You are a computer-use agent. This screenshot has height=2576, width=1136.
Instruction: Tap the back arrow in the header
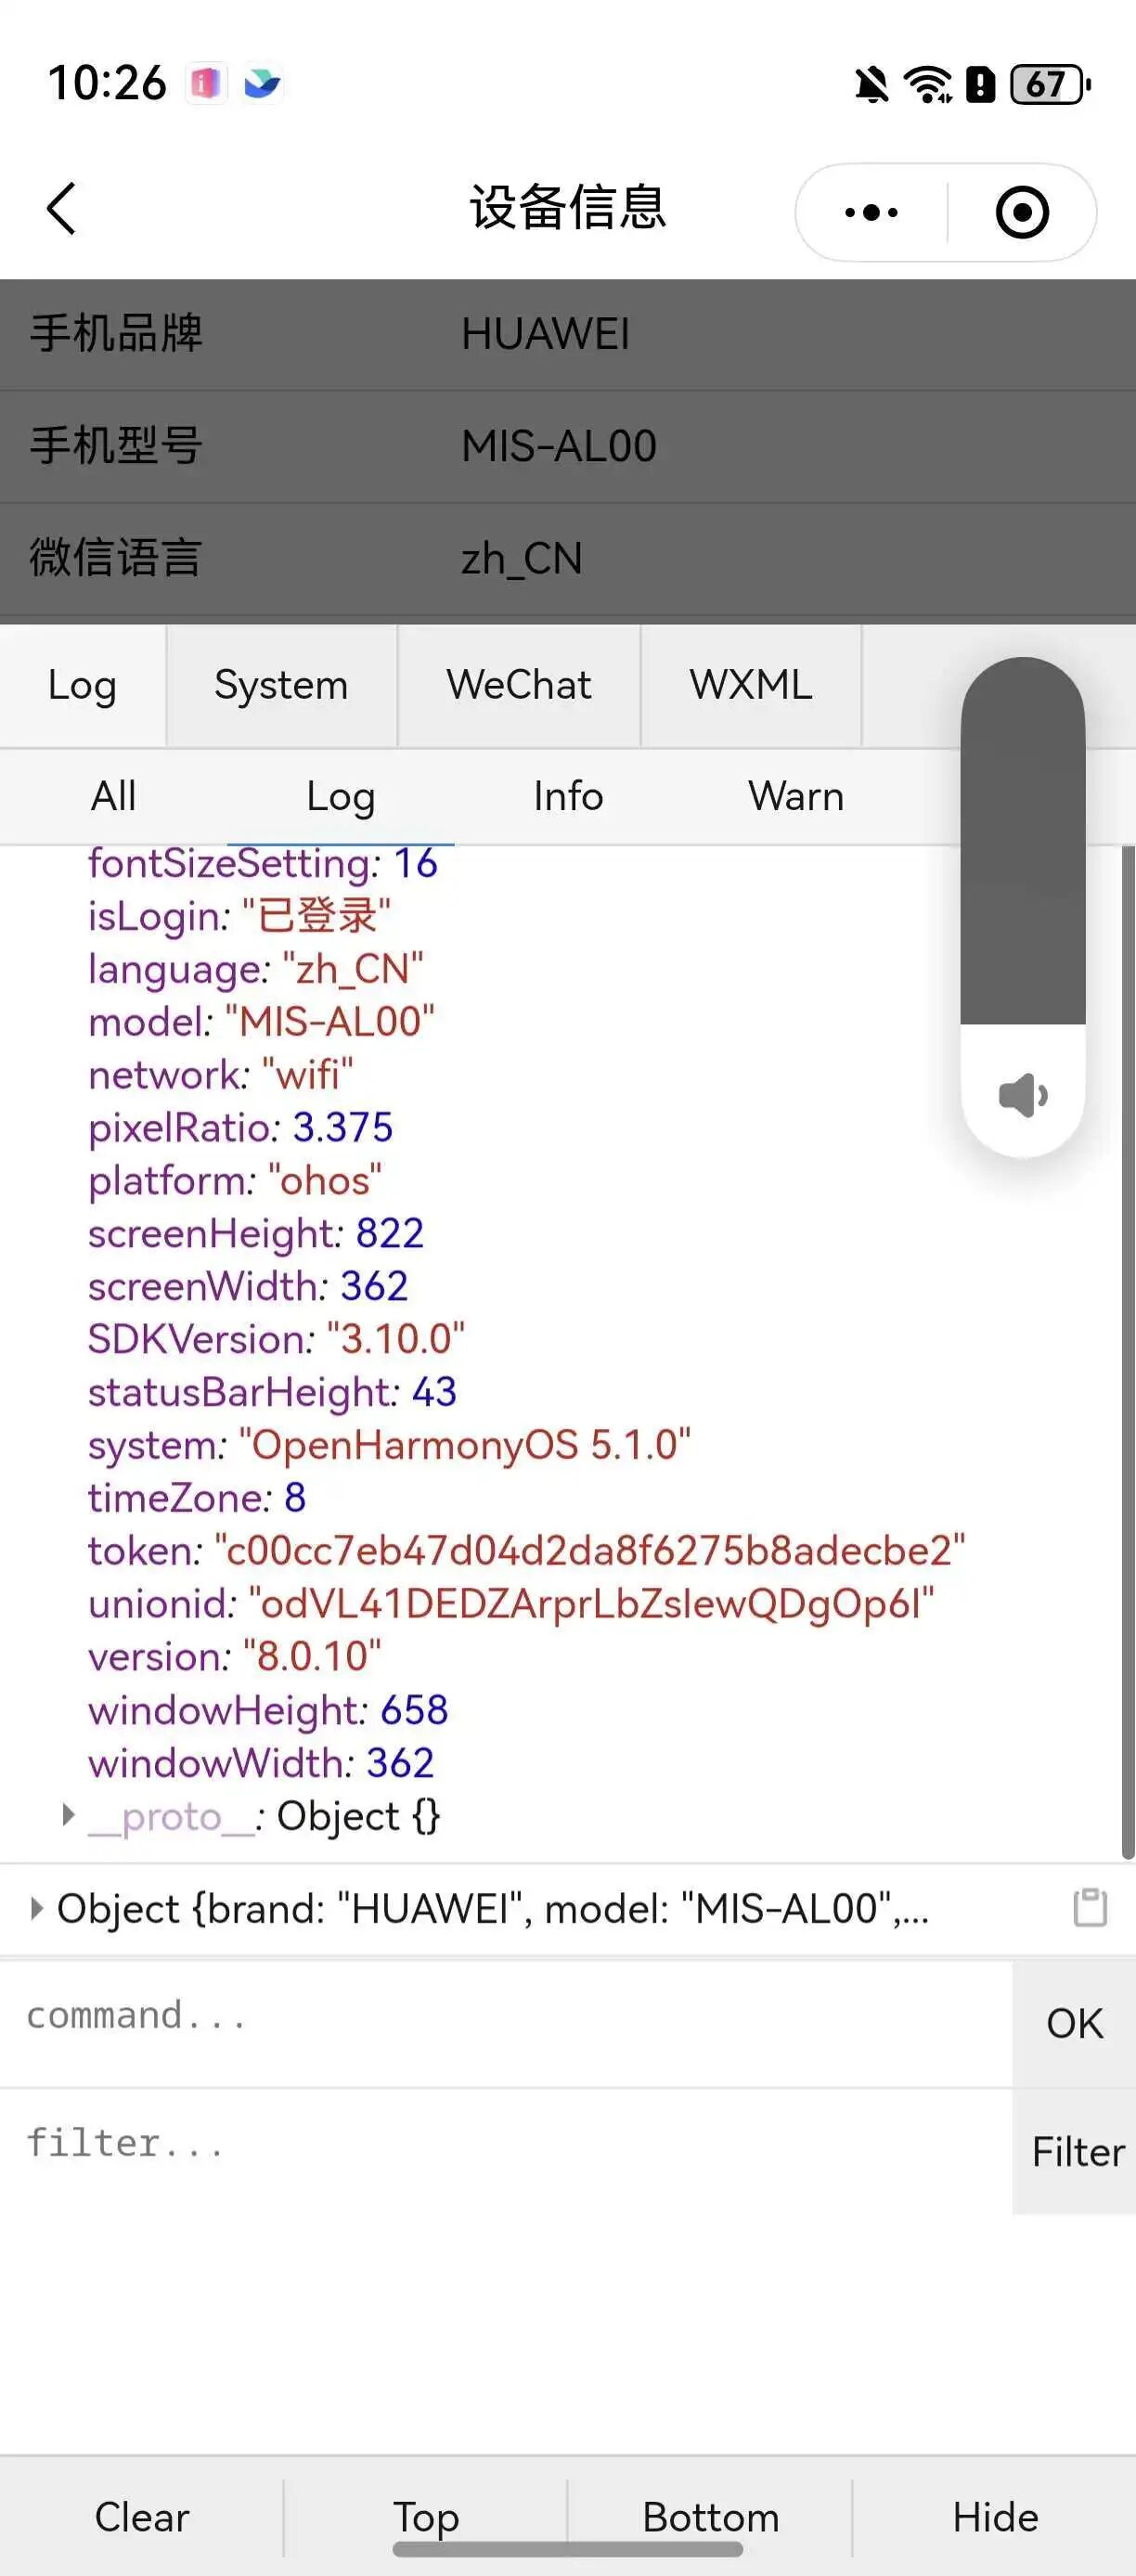(62, 209)
